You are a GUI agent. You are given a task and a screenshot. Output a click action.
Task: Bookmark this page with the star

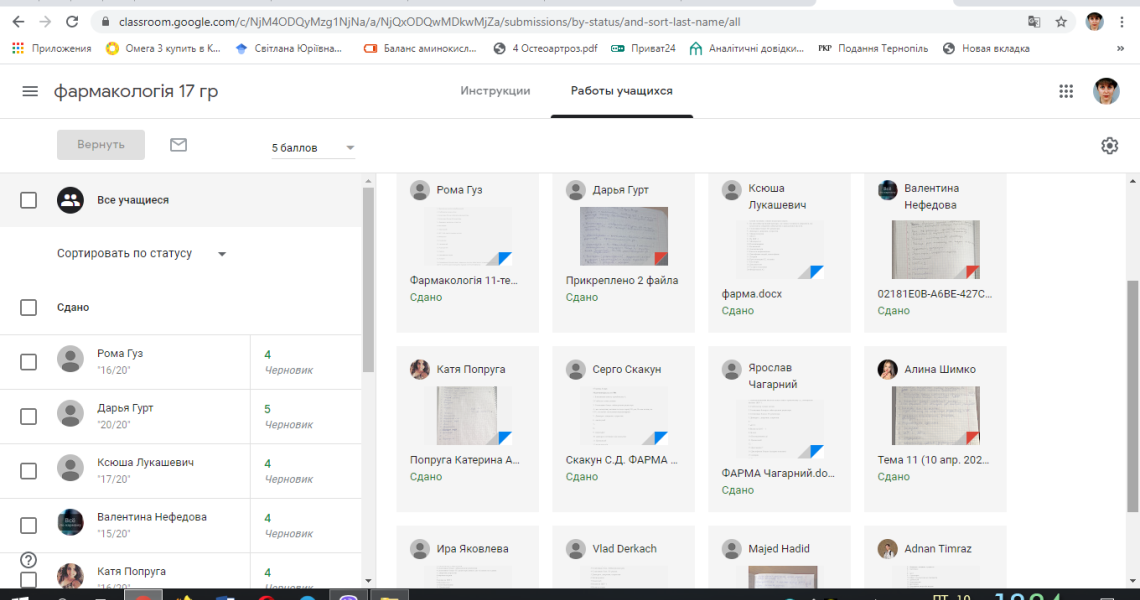tap(1061, 22)
